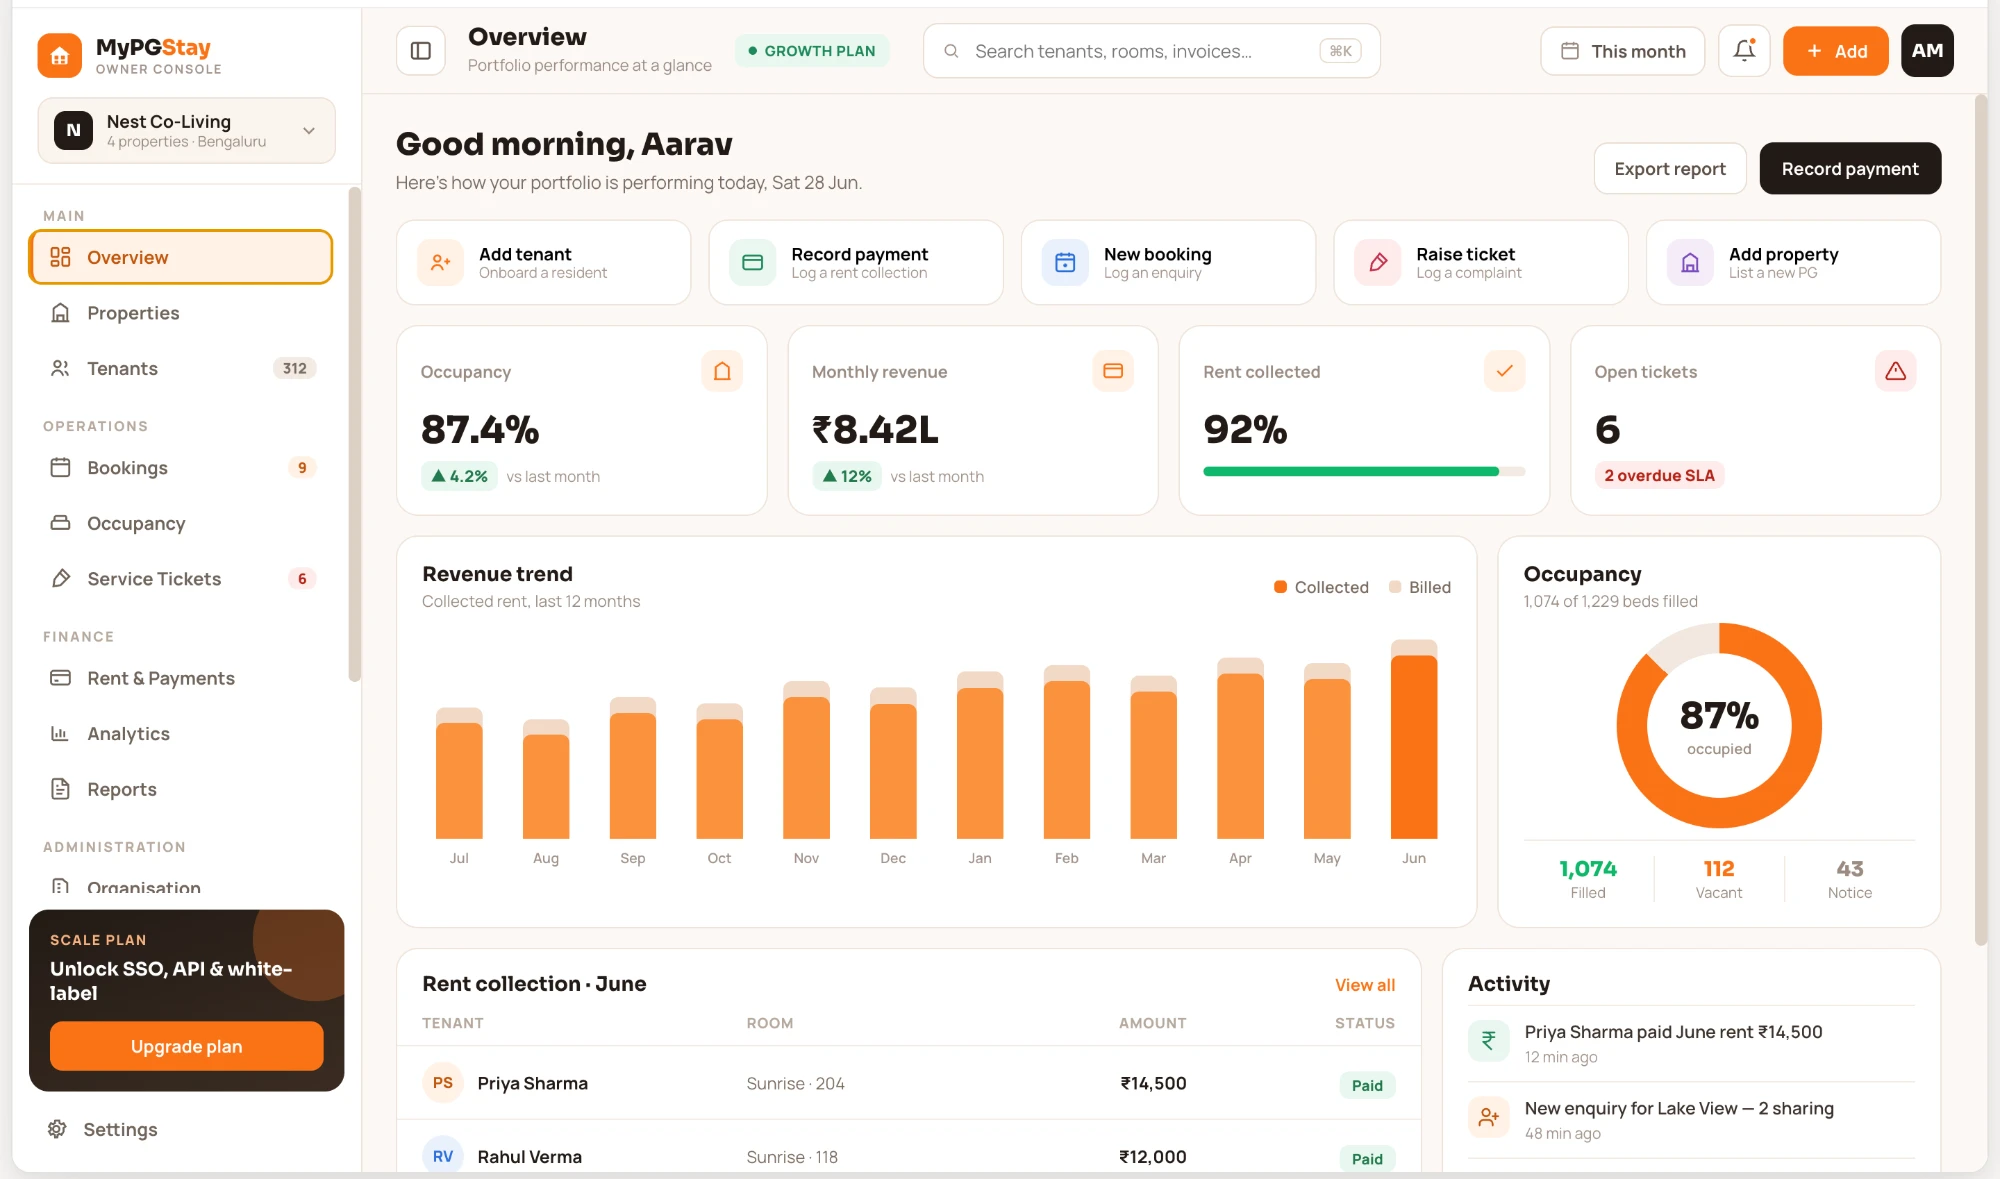Click the Nest Co-Living N badge
This screenshot has width=2000, height=1179.
73,130
